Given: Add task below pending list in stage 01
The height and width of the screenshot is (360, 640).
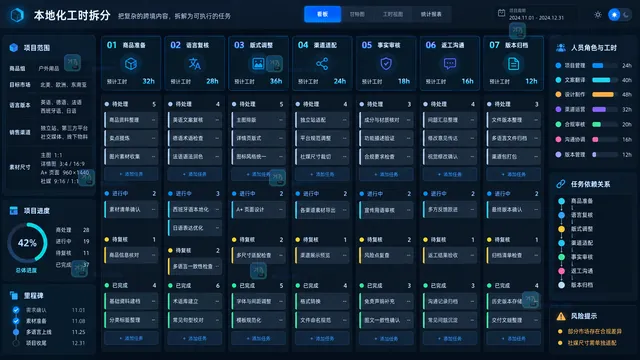Looking at the screenshot, I should coord(131,174).
